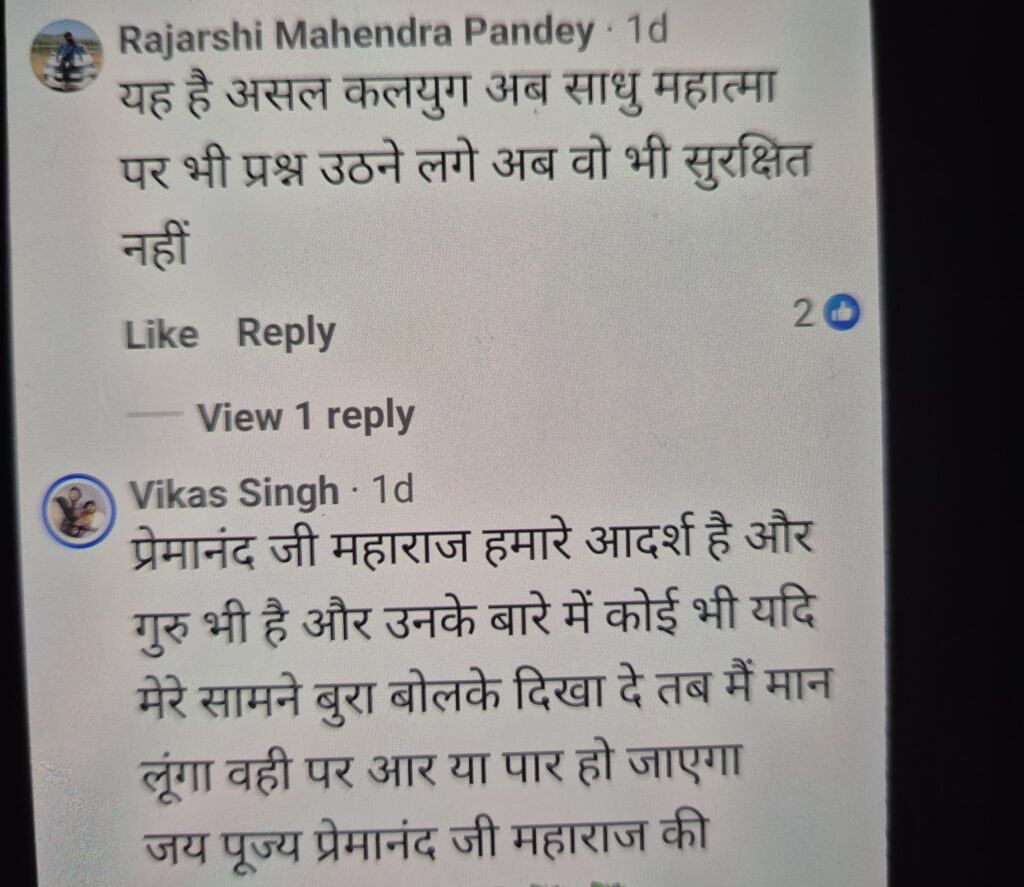
Task: Expand the View 1 reply thread
Action: pos(306,416)
